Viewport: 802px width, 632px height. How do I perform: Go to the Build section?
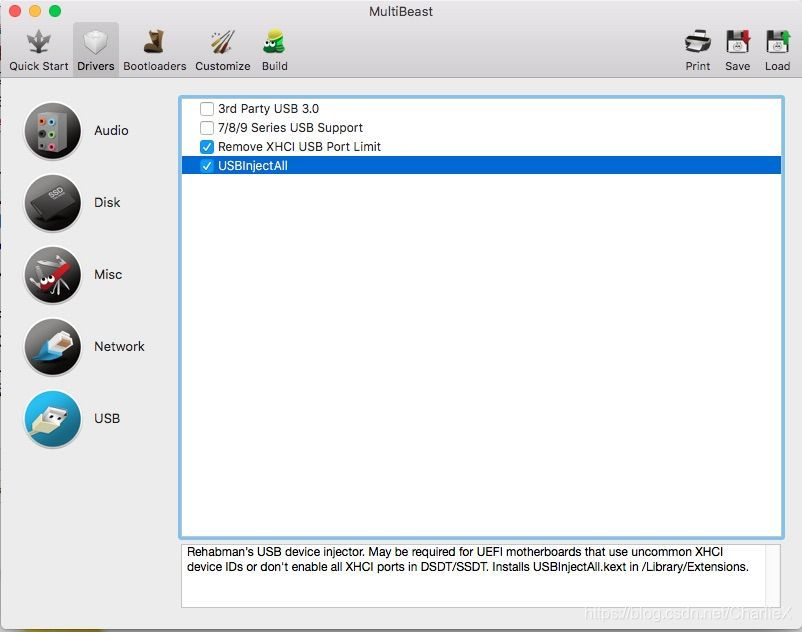[x=275, y=51]
